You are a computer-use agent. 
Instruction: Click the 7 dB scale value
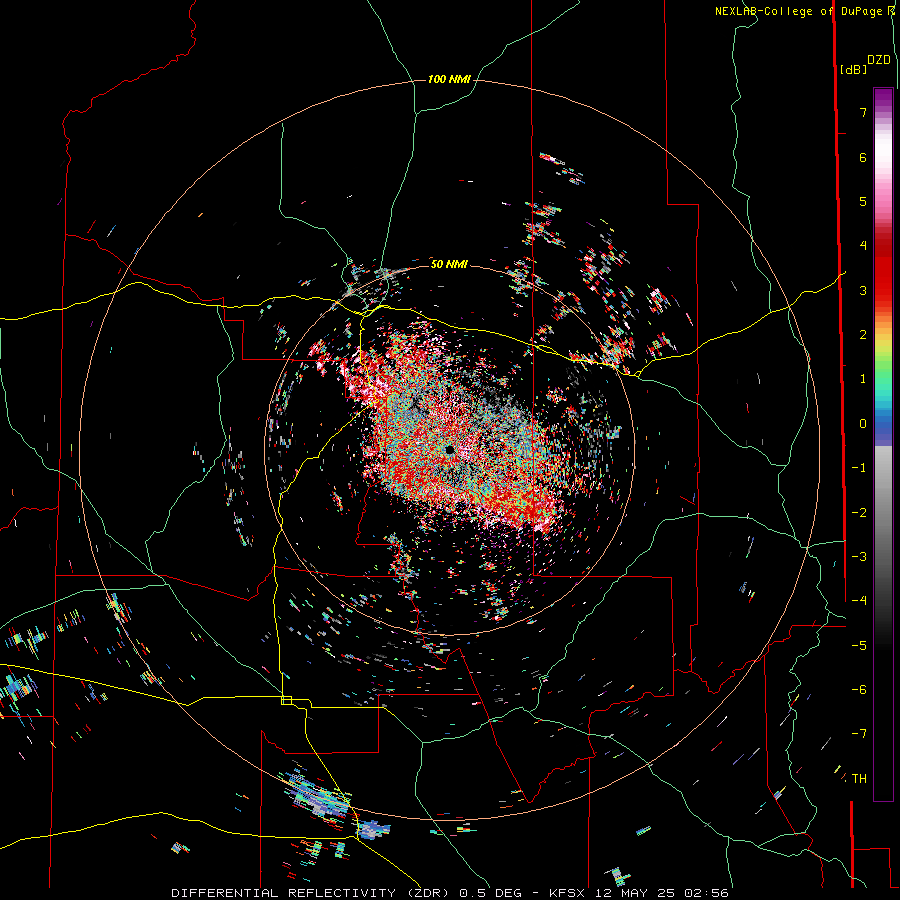click(x=863, y=112)
